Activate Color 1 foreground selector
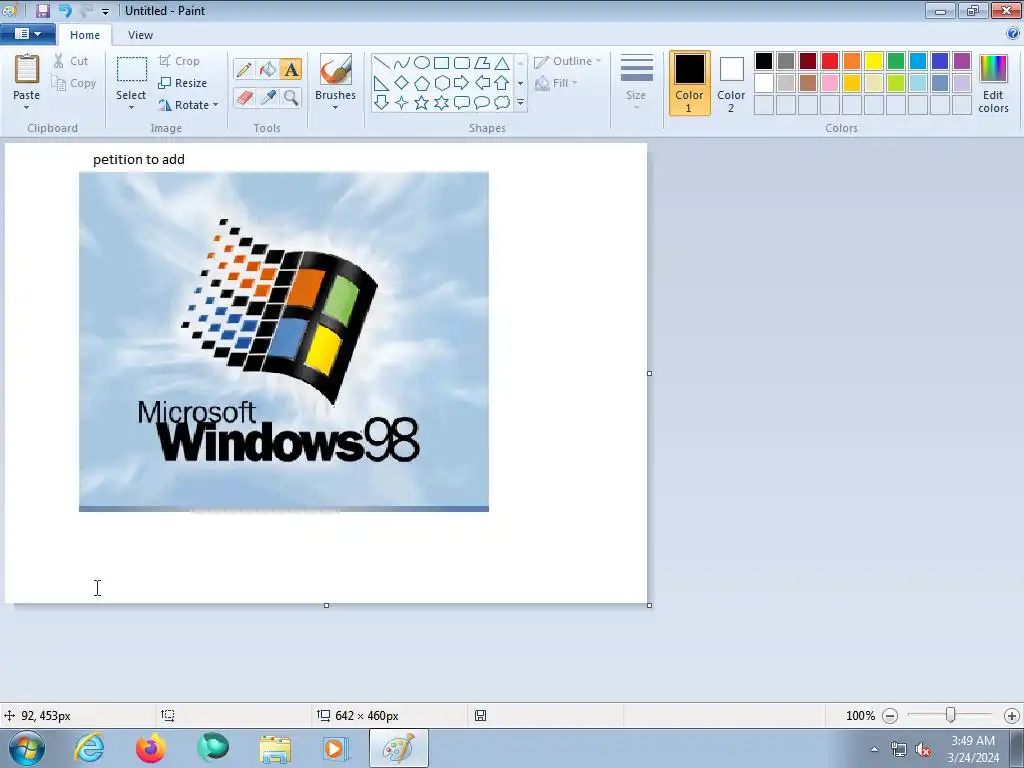 [x=690, y=83]
